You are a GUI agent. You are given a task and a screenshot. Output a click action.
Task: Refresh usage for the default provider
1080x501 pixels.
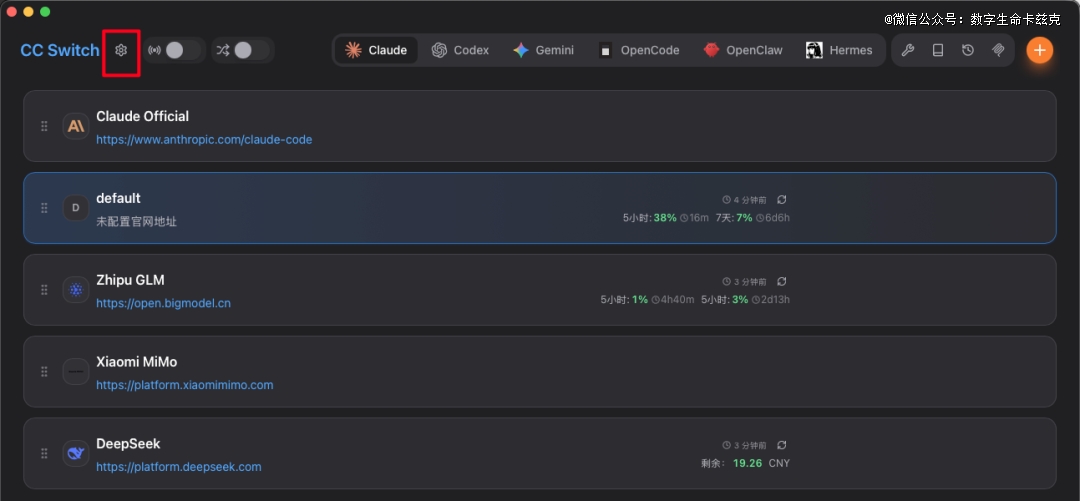tap(782, 200)
